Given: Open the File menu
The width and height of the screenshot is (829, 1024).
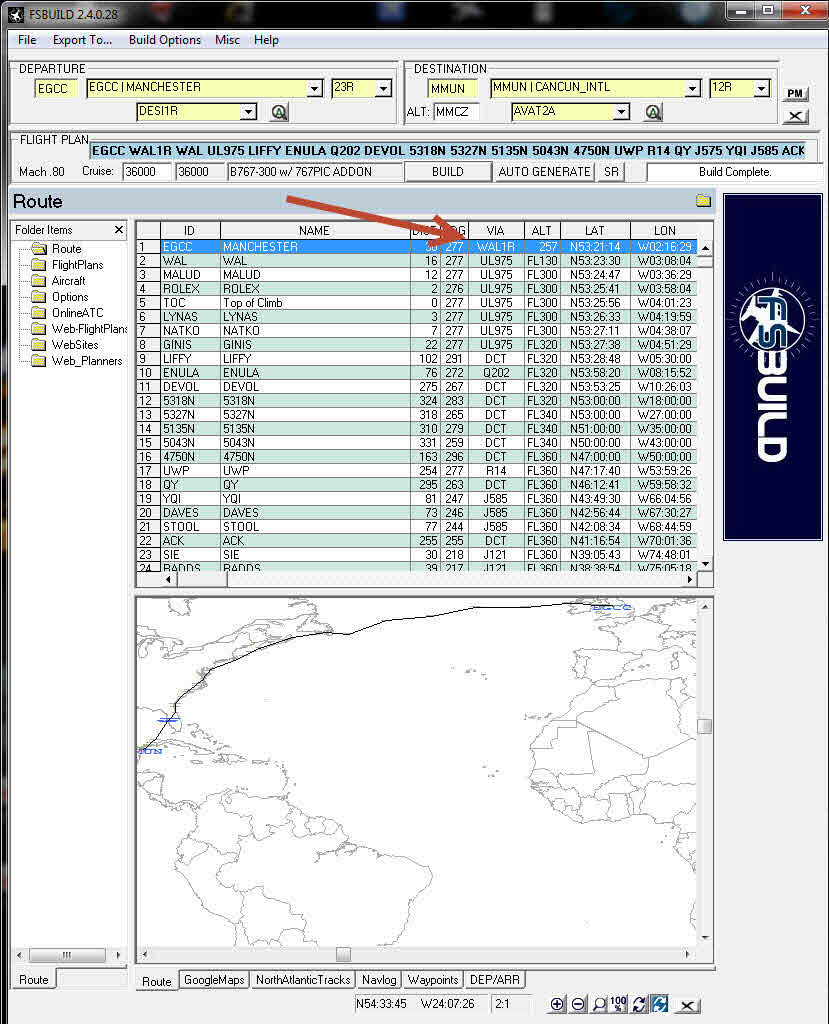Looking at the screenshot, I should (27, 40).
